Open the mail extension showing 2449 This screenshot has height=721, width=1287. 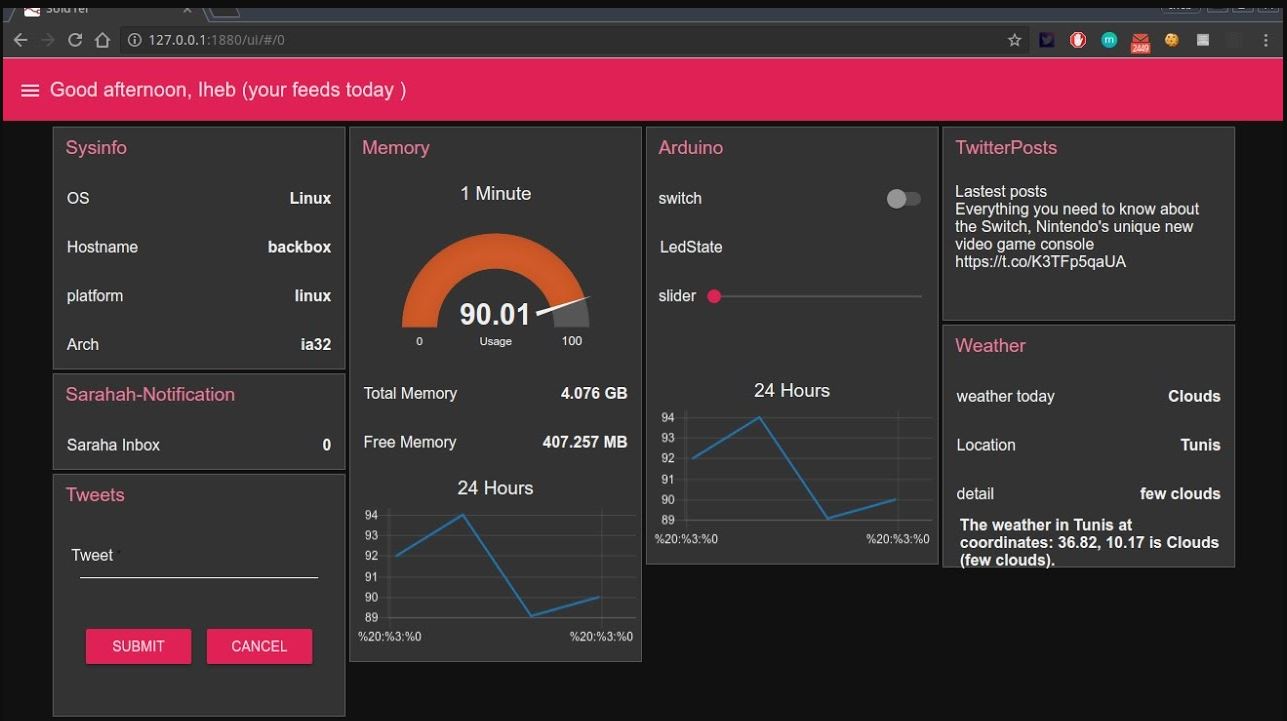1140,42
